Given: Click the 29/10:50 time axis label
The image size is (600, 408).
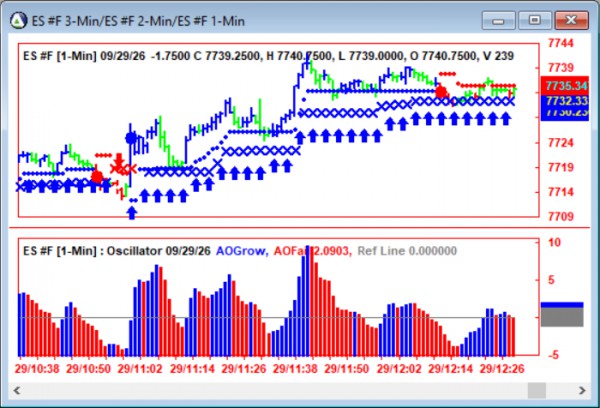Looking at the screenshot, I should (88, 369).
